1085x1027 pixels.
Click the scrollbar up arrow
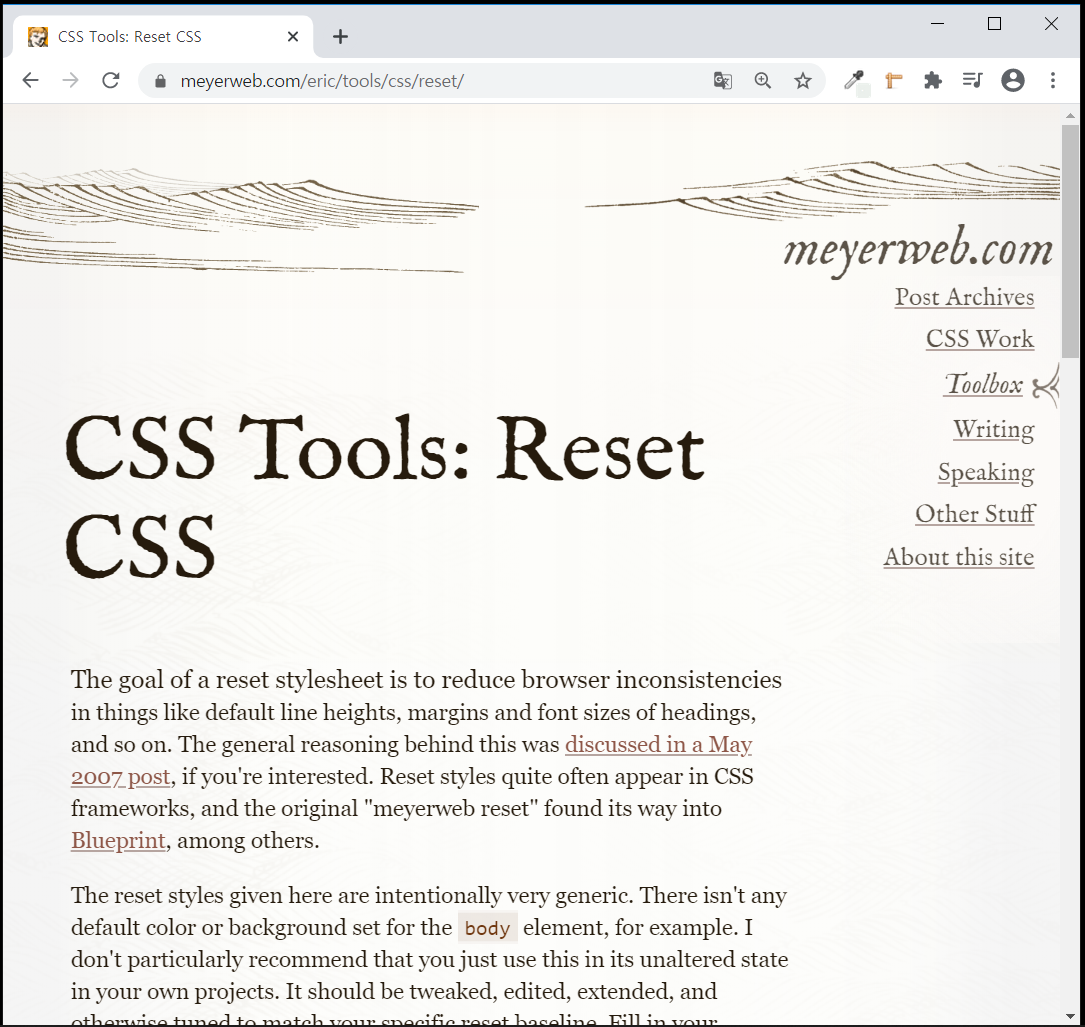[1070, 115]
